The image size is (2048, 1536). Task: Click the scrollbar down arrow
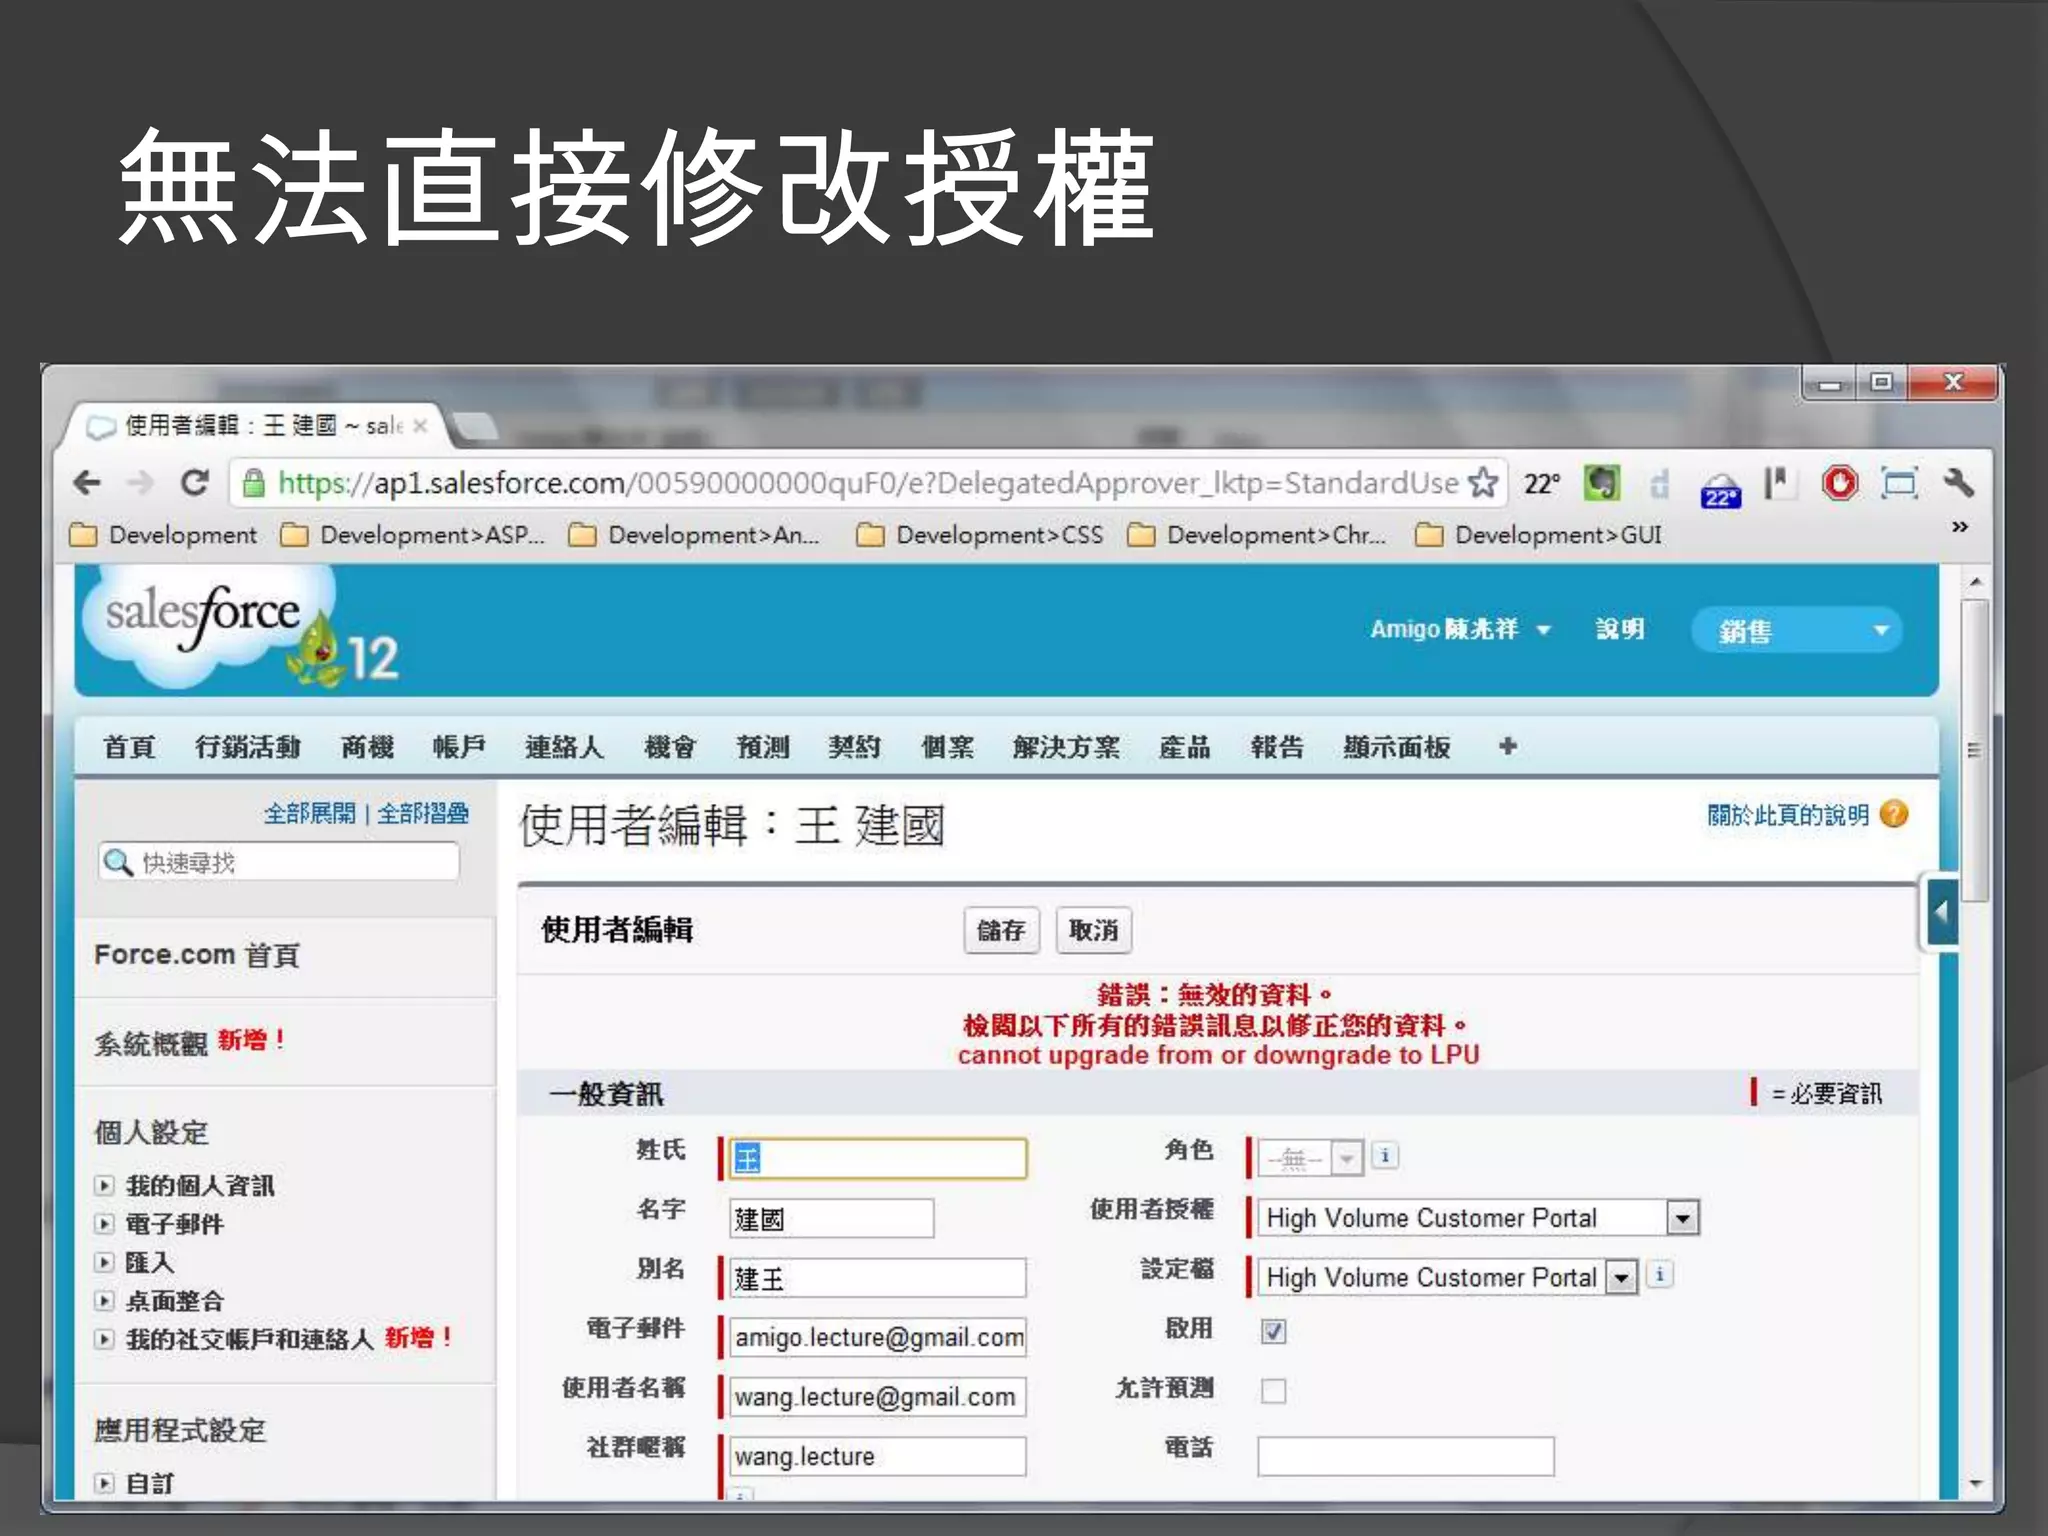(x=1974, y=1484)
